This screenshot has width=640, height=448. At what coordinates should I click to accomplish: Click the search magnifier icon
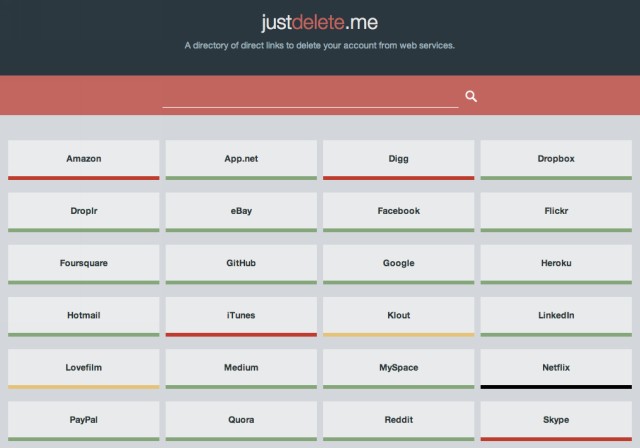click(x=471, y=96)
